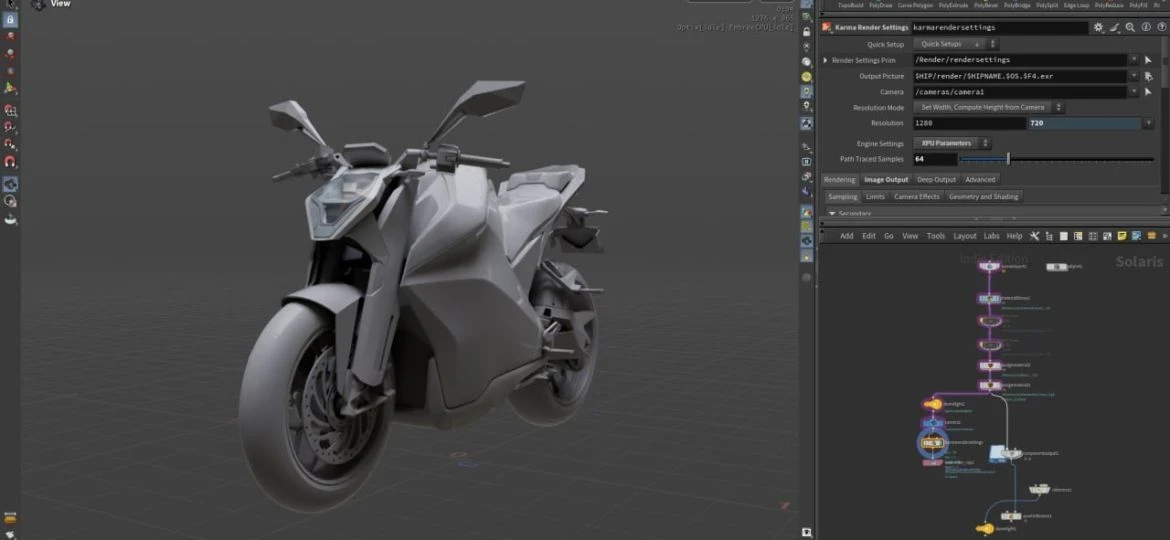The width and height of the screenshot is (1170, 540).
Task: Open Quick Setups dropdown
Action: click(955, 44)
